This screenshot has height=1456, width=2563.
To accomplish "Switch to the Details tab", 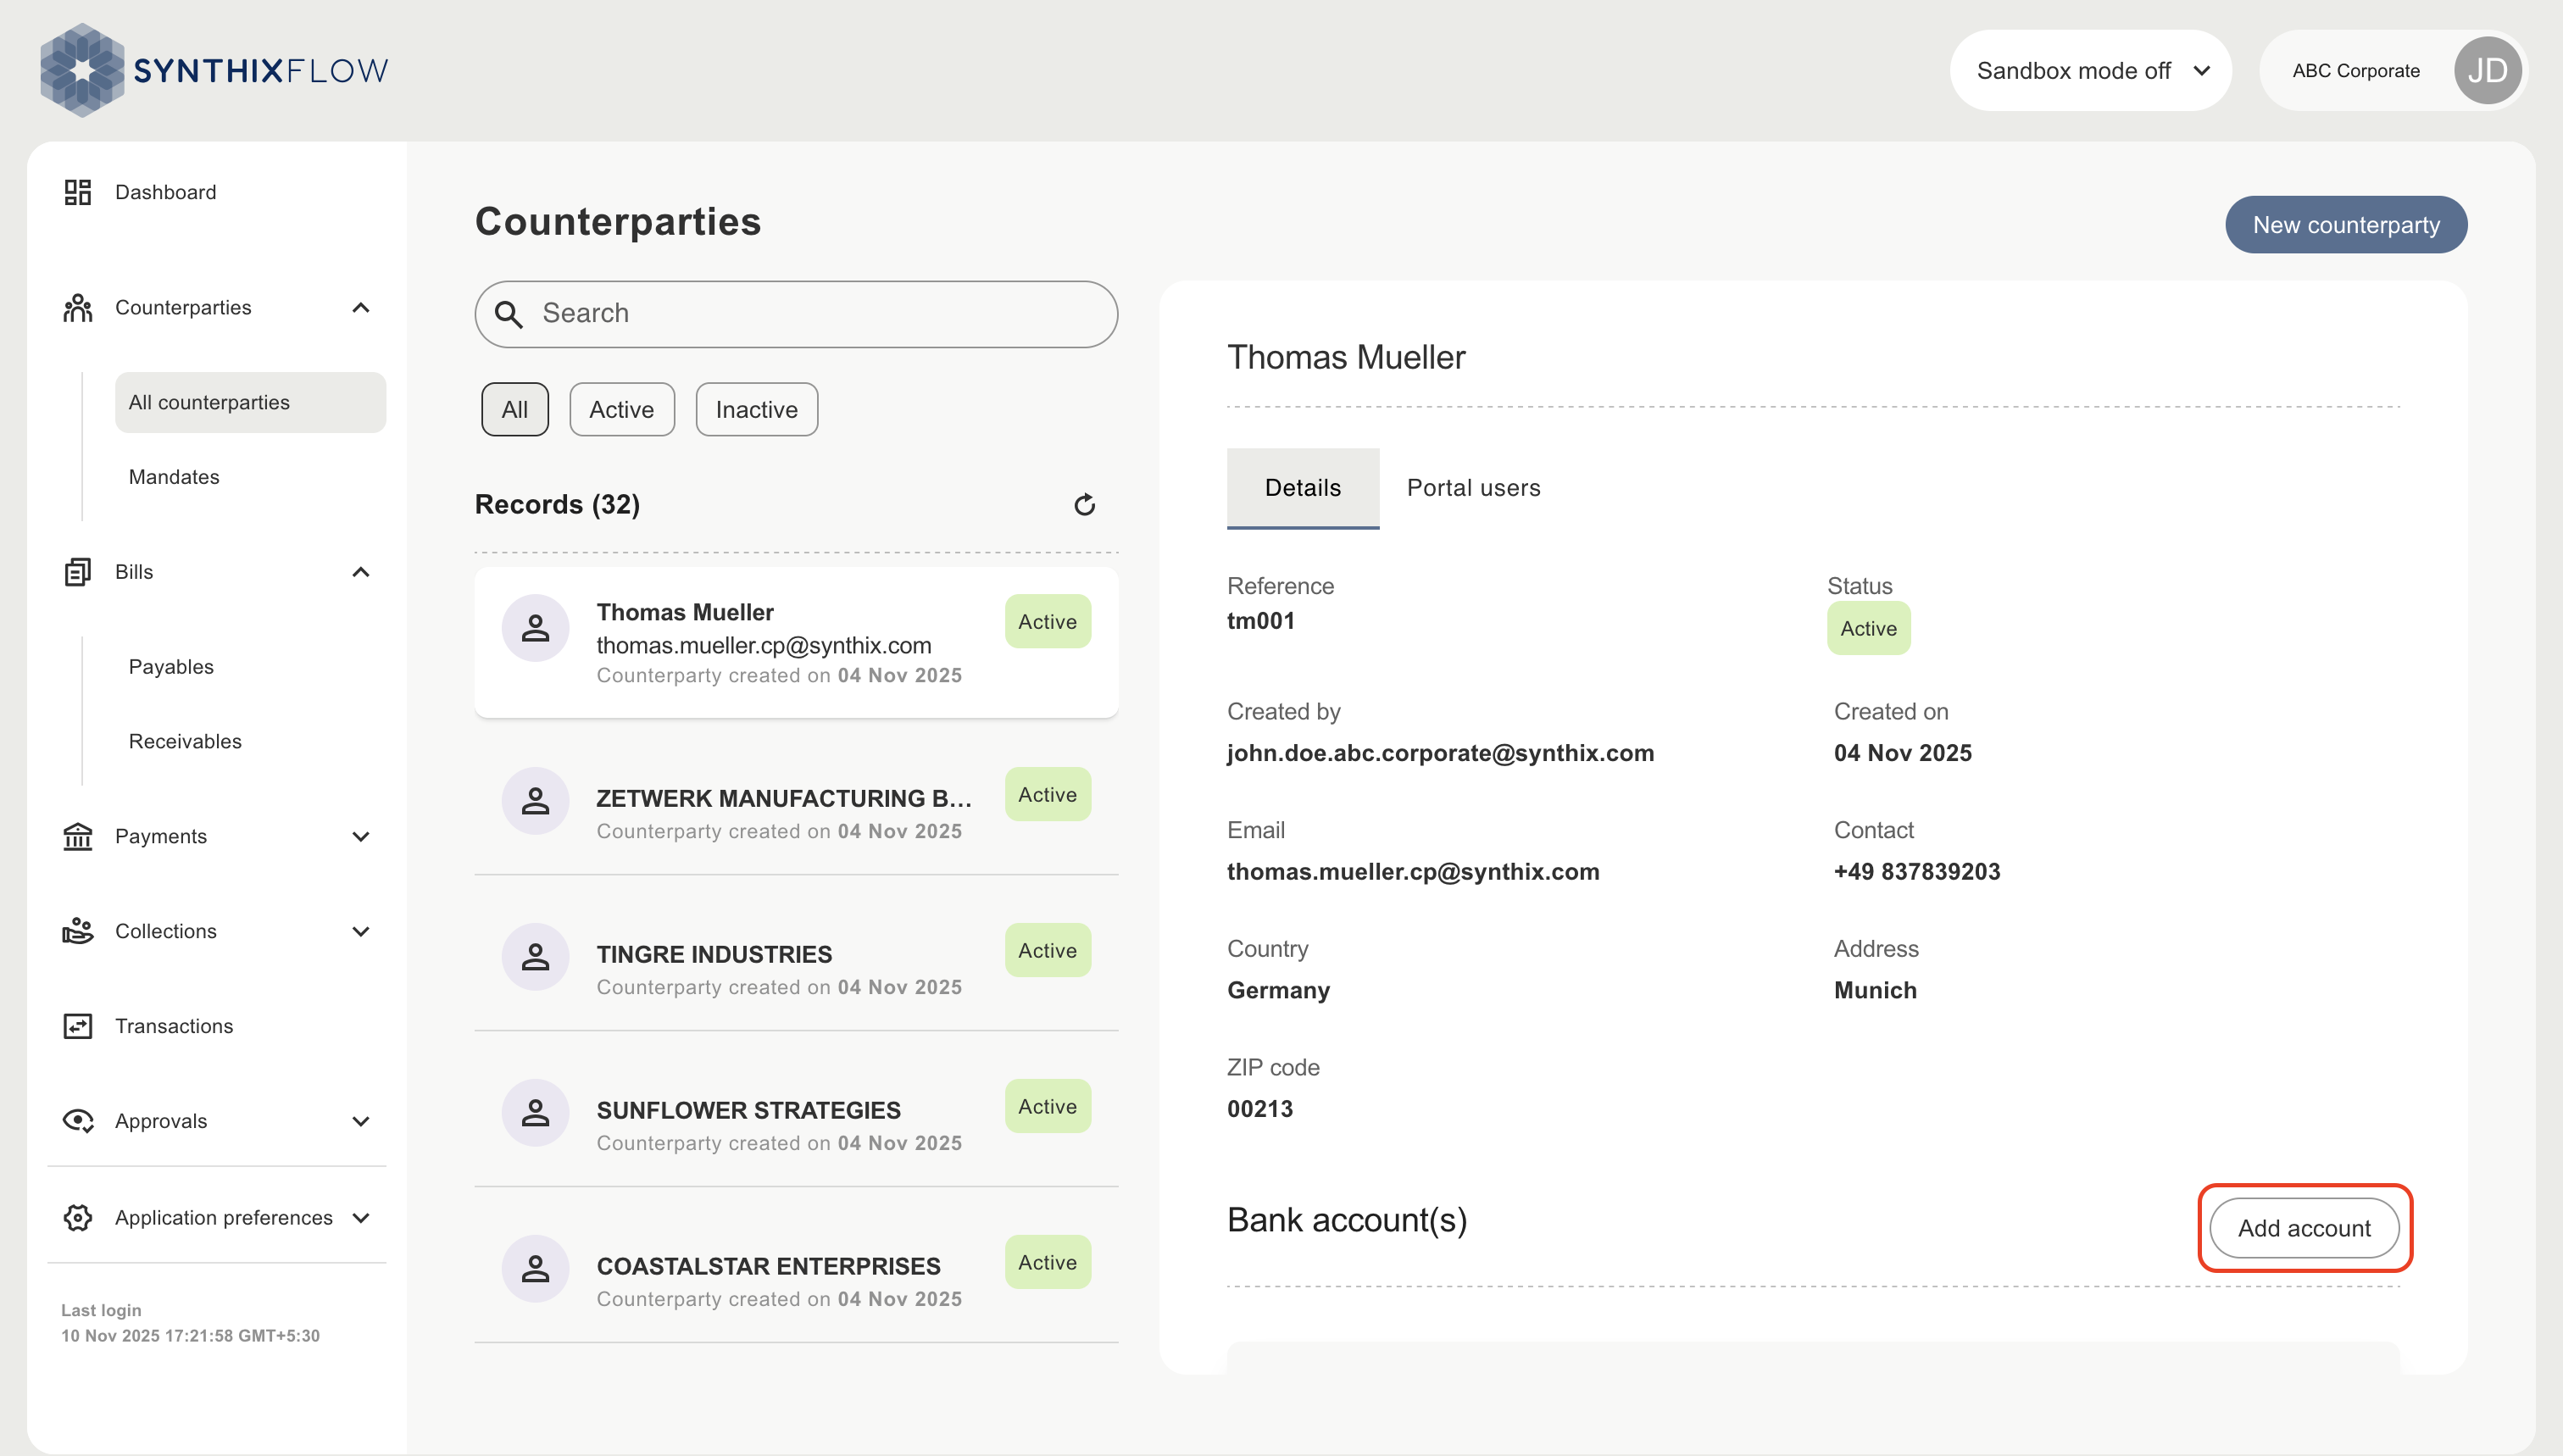I will click(1303, 488).
